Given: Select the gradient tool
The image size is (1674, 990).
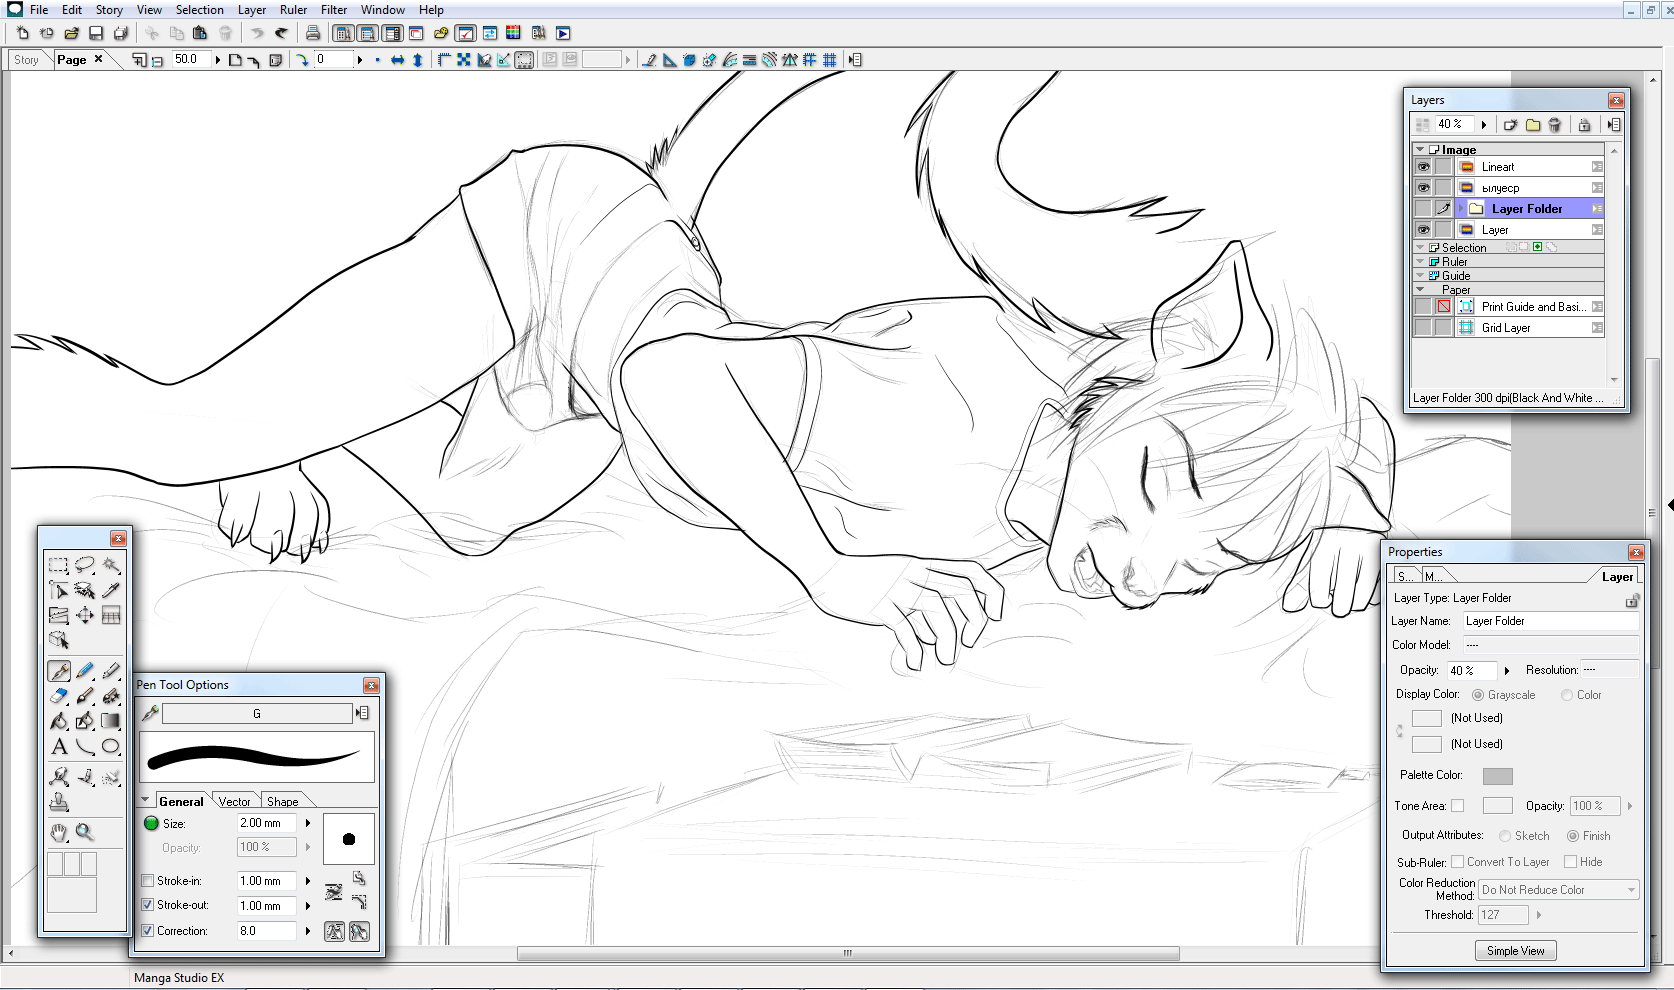Looking at the screenshot, I should click(x=111, y=721).
